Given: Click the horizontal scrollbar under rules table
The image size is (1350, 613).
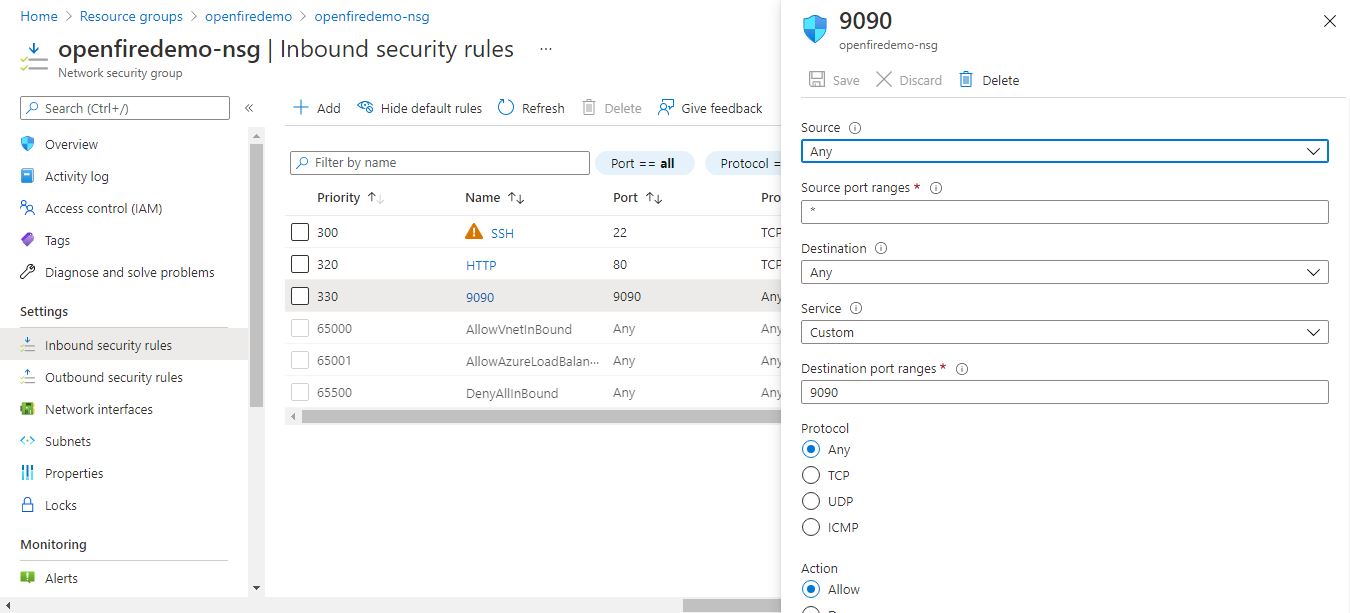Looking at the screenshot, I should point(540,416).
